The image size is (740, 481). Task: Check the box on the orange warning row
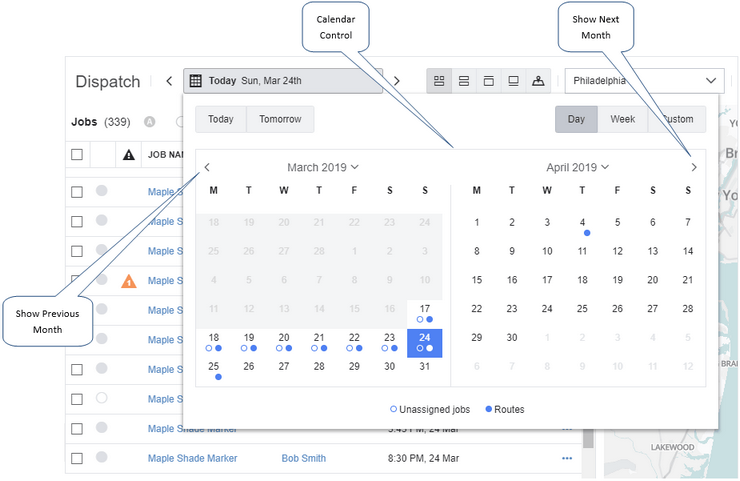(77, 281)
